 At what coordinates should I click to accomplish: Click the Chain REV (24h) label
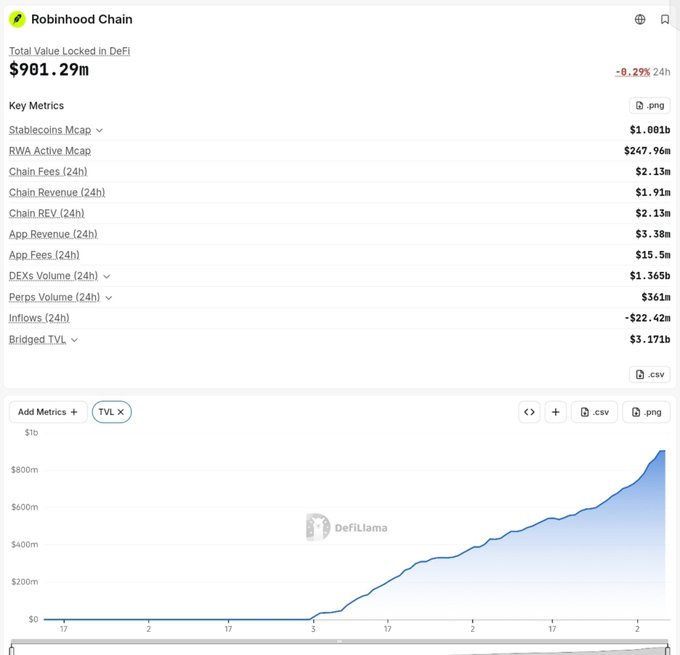point(46,213)
